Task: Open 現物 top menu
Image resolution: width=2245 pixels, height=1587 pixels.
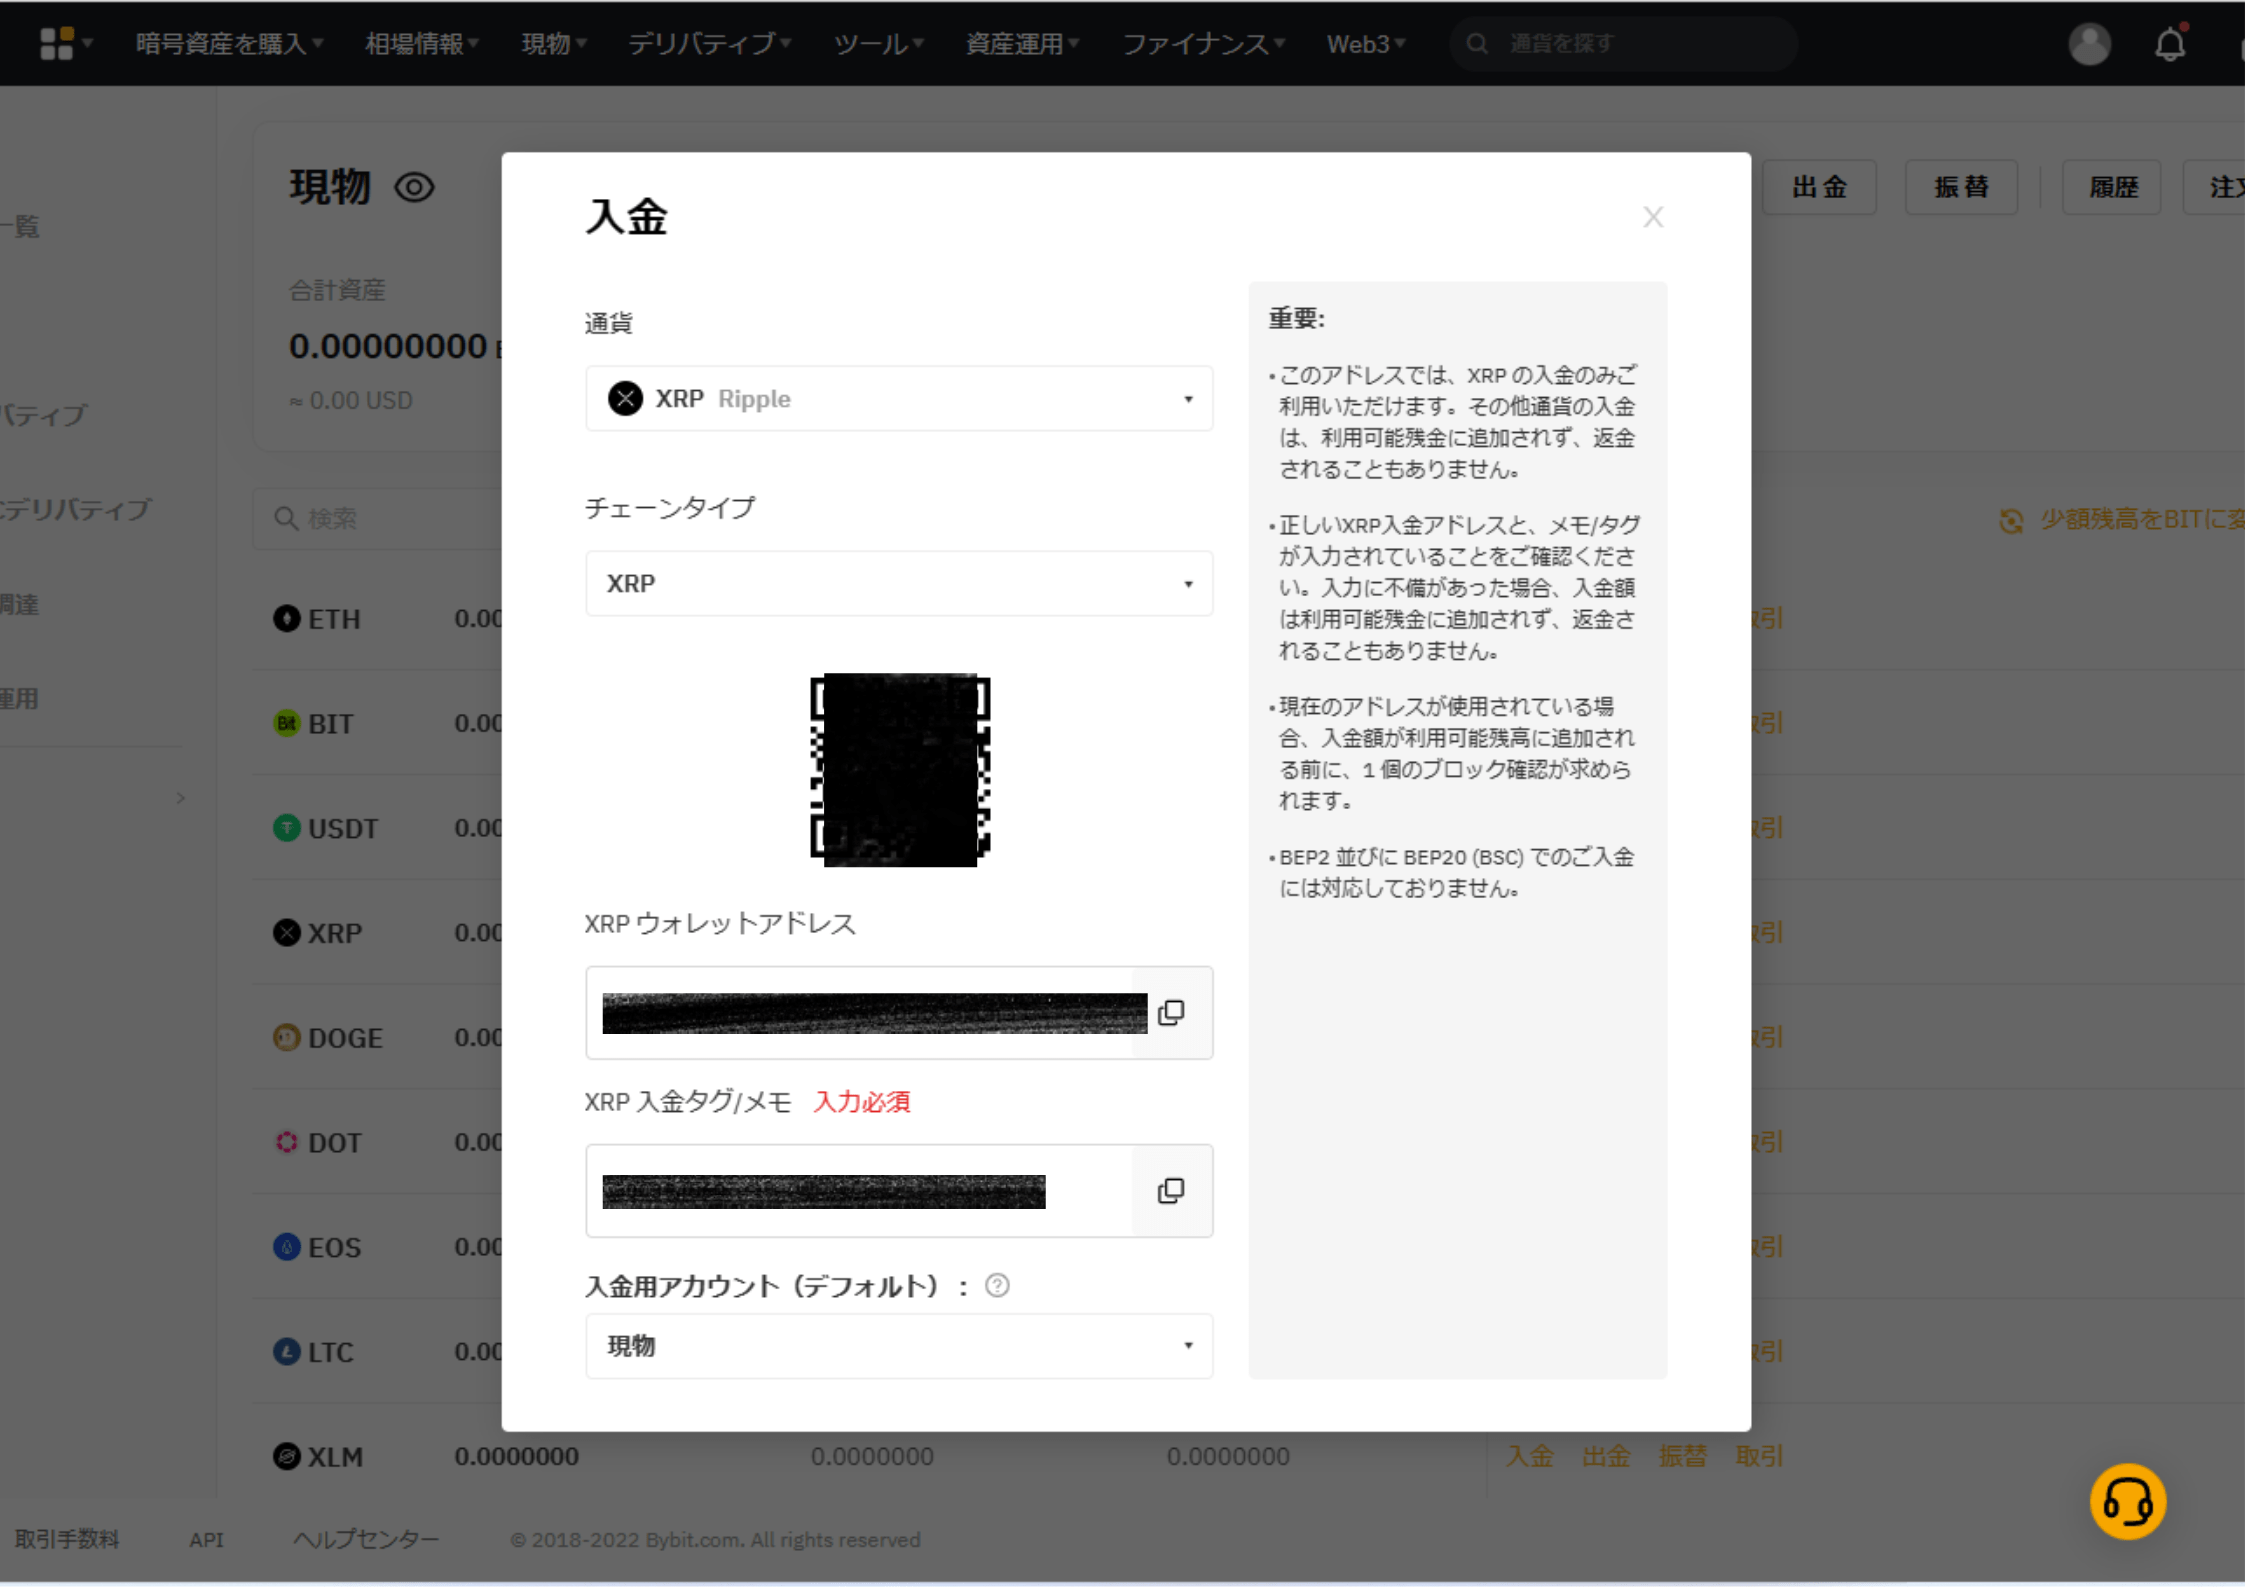Action: [x=553, y=43]
